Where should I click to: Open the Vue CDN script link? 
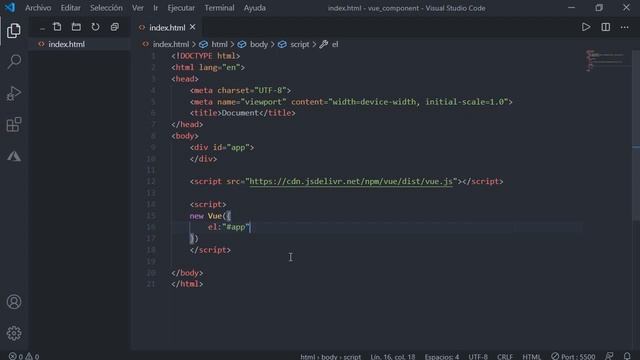(351, 181)
